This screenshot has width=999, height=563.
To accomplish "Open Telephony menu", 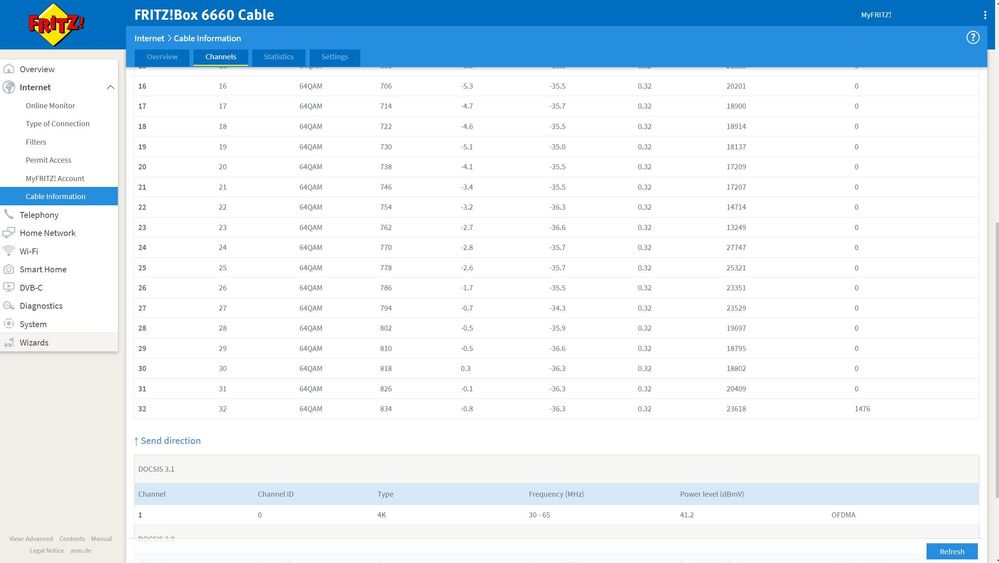I will [x=39, y=215].
